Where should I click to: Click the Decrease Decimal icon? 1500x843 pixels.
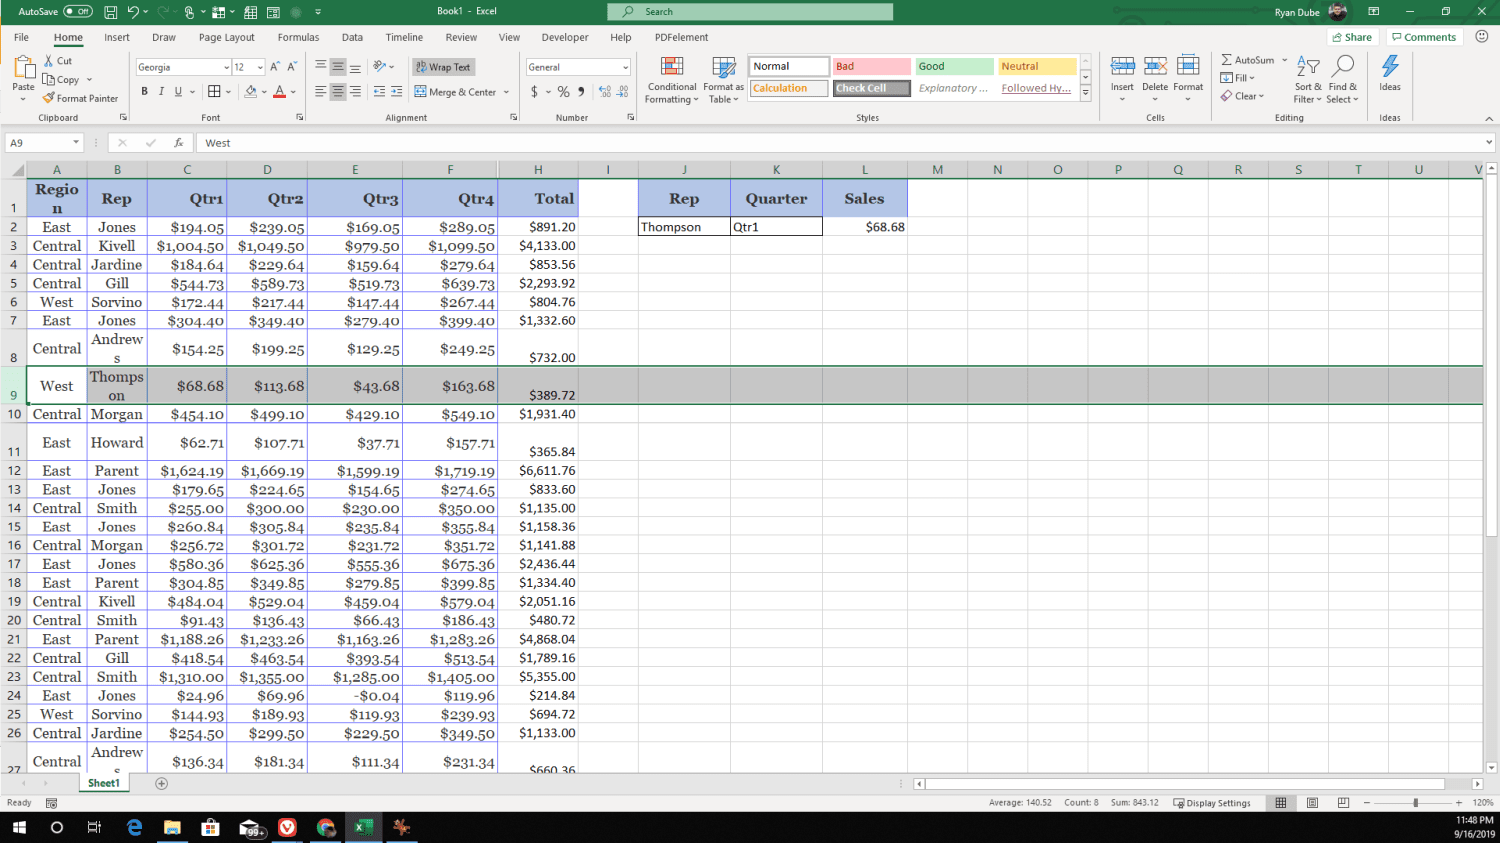[x=623, y=92]
